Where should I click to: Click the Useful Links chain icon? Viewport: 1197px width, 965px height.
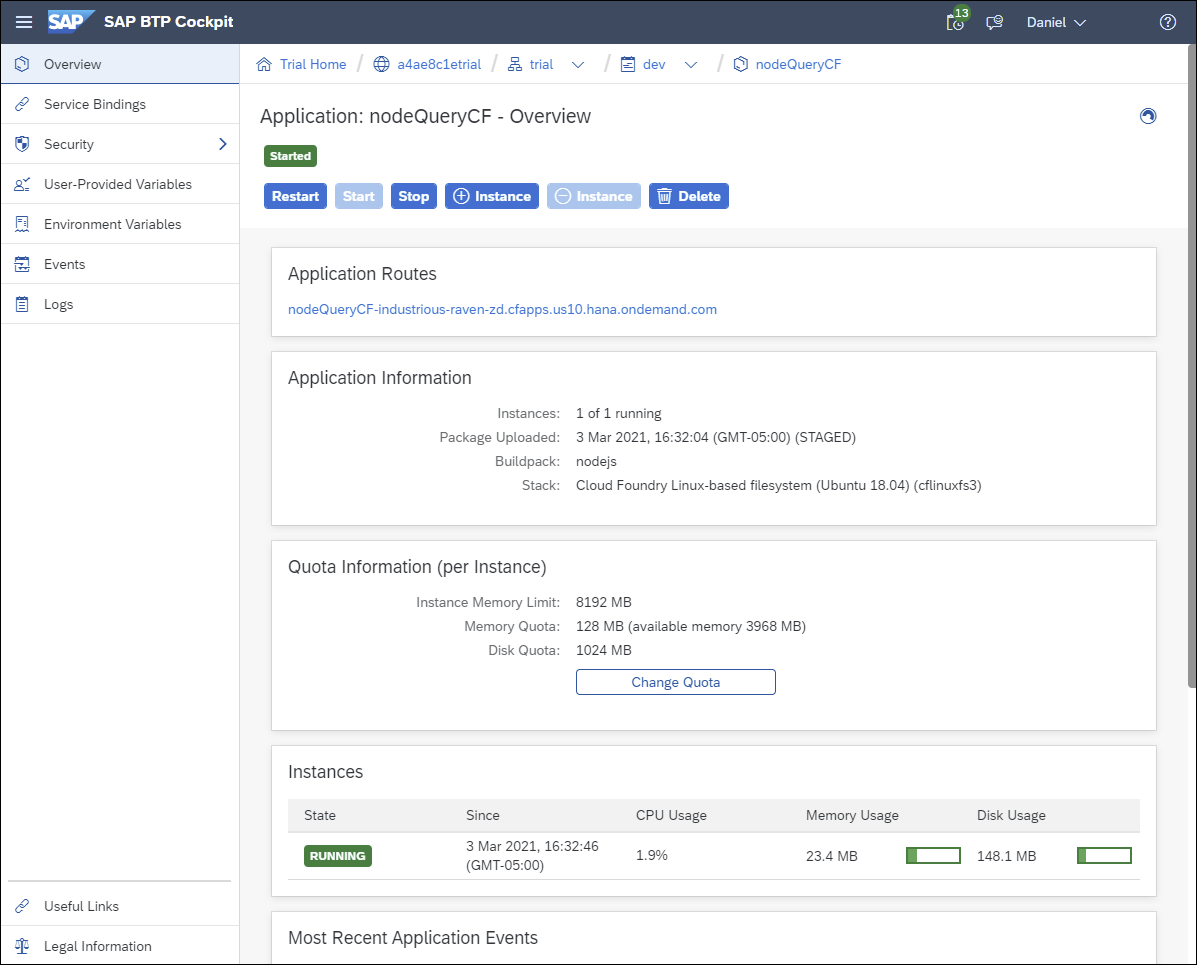pyautogui.click(x=22, y=906)
